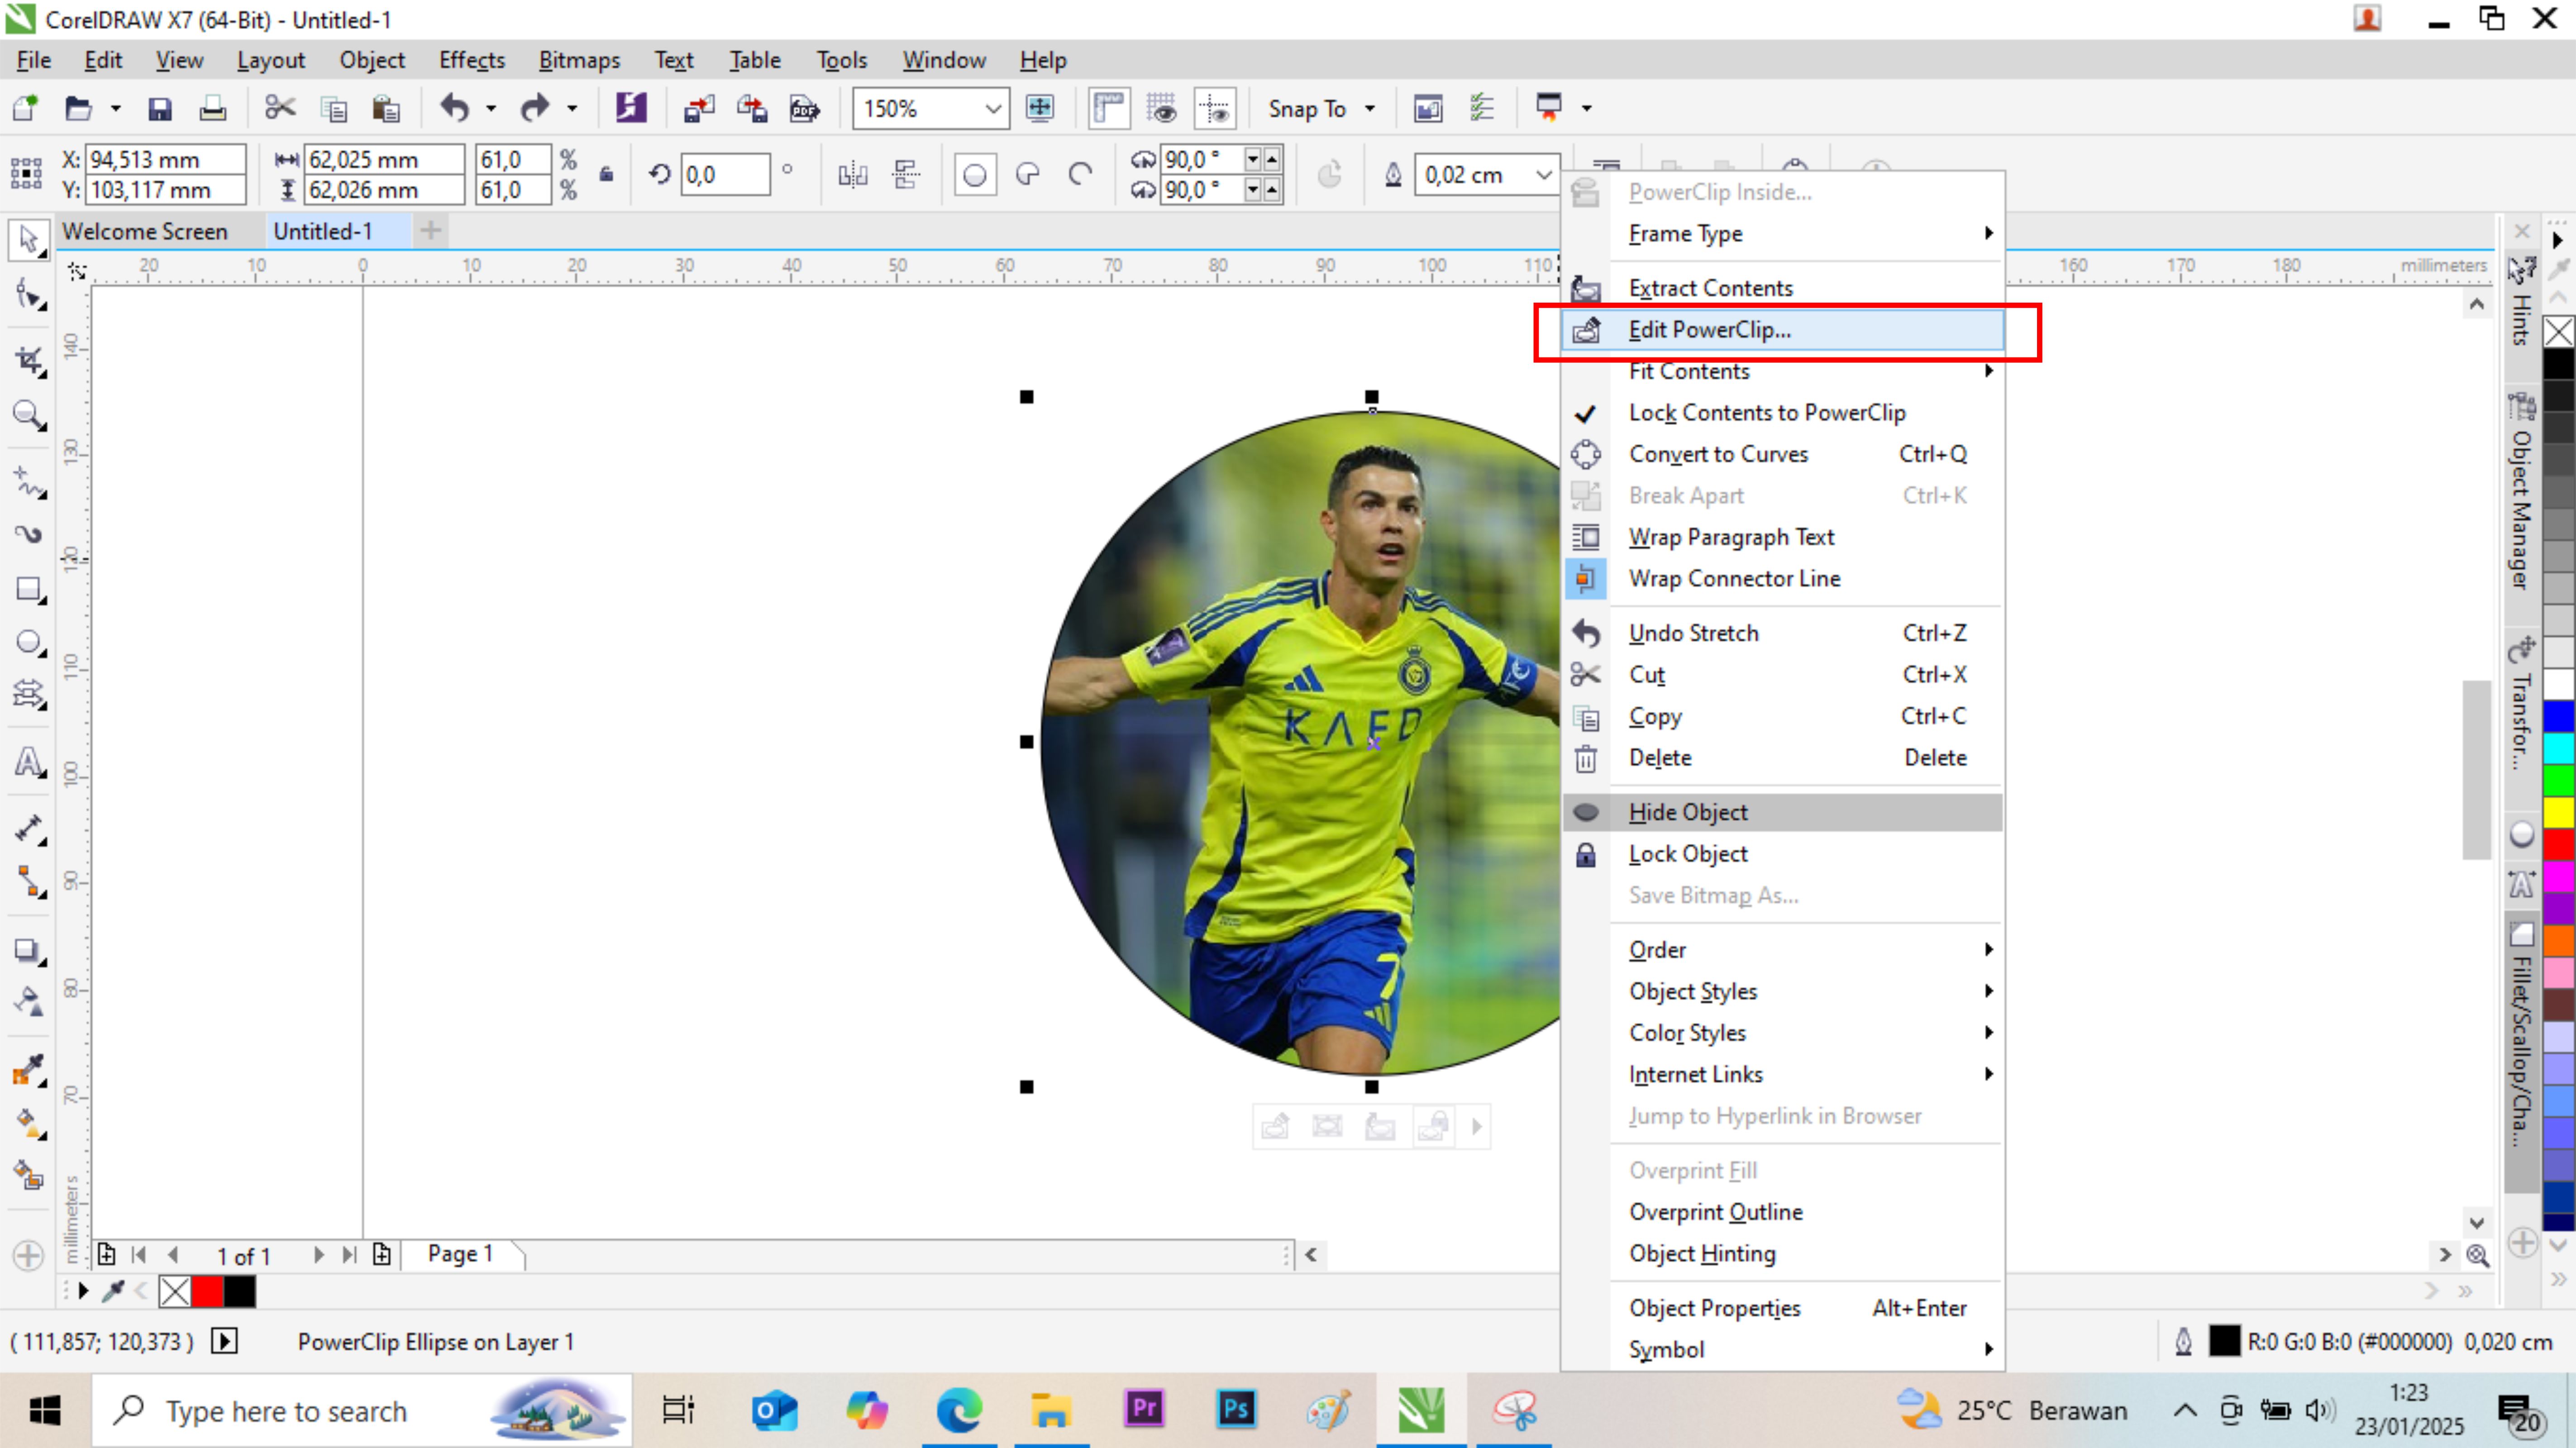Viewport: 2576px width, 1448px height.
Task: Go to the next page arrow
Action: (318, 1255)
